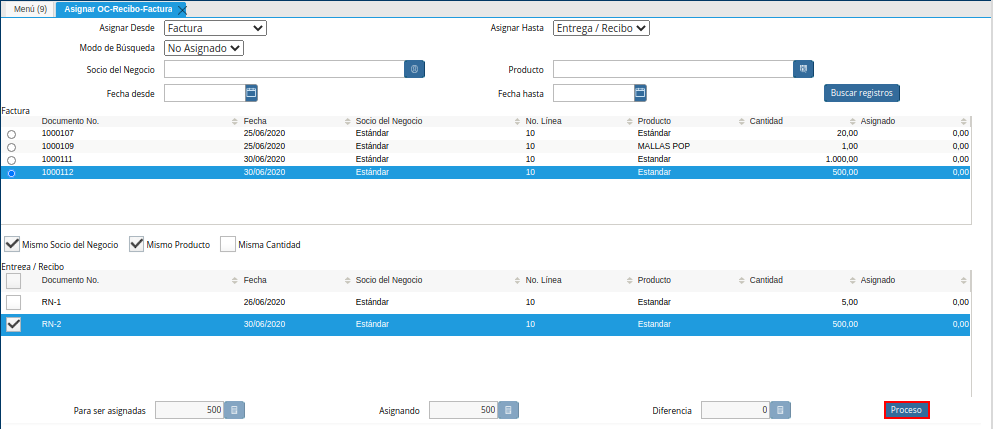Open Fecha desde calendar picker
Viewport: 993px width, 429px height.
(x=251, y=93)
